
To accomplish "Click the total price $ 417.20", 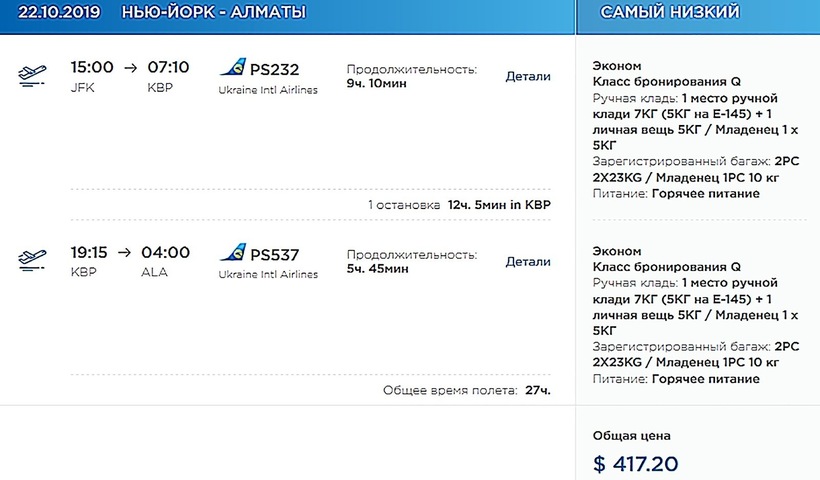I will coord(636,463).
